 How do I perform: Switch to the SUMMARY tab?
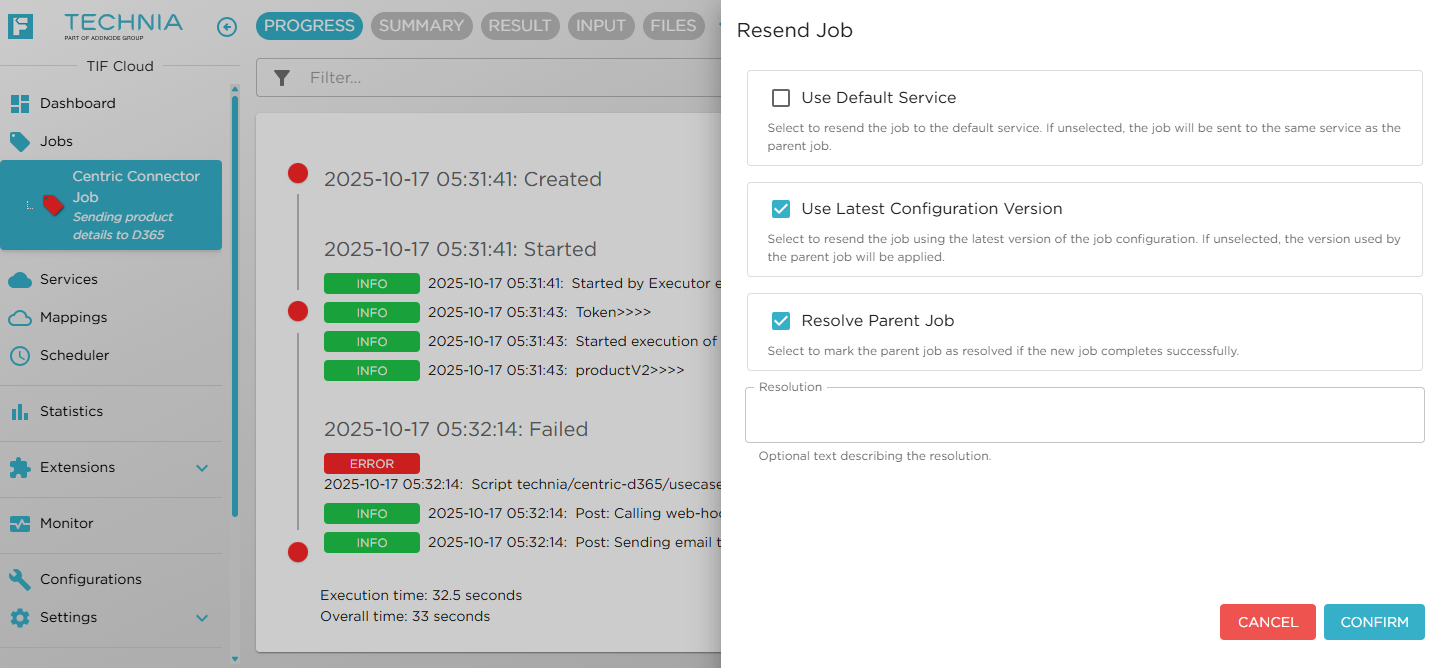click(x=421, y=26)
